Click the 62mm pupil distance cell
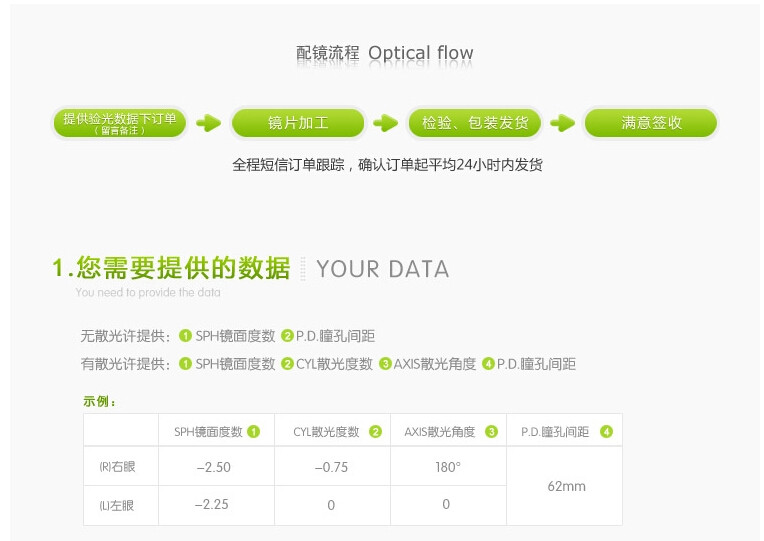This screenshot has height=541, width=764. [x=566, y=486]
